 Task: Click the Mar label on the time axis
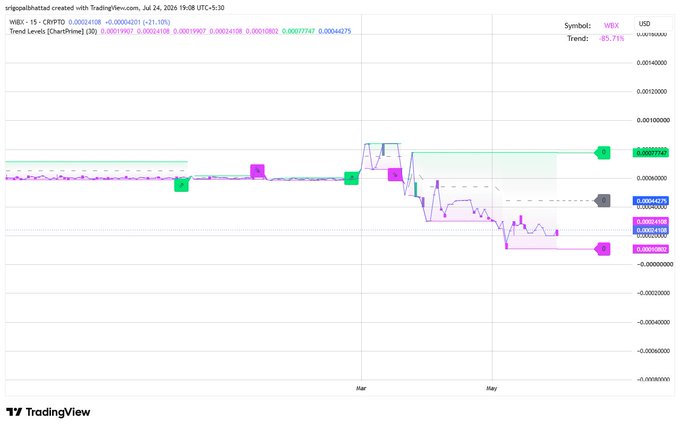click(361, 388)
